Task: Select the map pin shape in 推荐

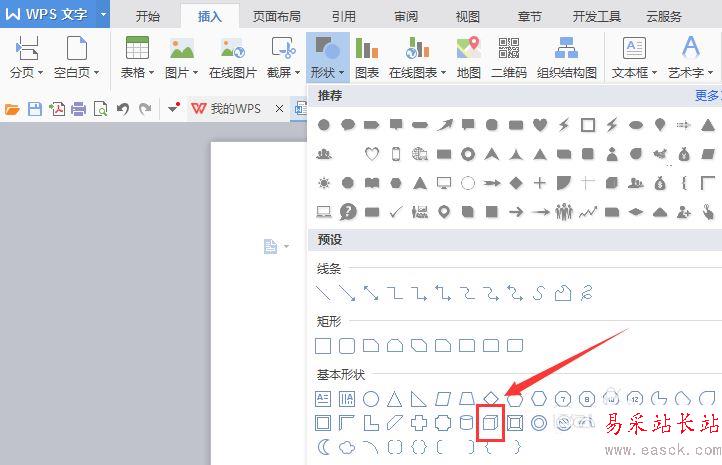Action: 444,212
